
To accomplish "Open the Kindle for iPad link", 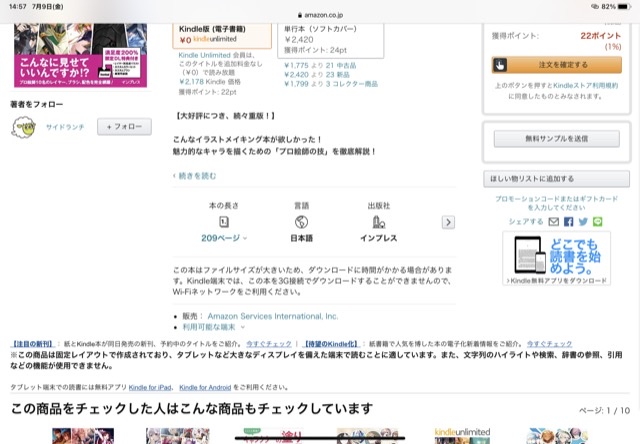I will click(x=150, y=387).
